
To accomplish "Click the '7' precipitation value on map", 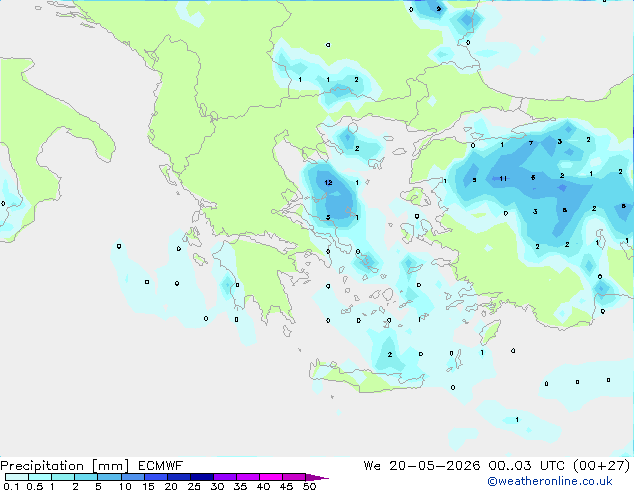I will click(x=531, y=143).
